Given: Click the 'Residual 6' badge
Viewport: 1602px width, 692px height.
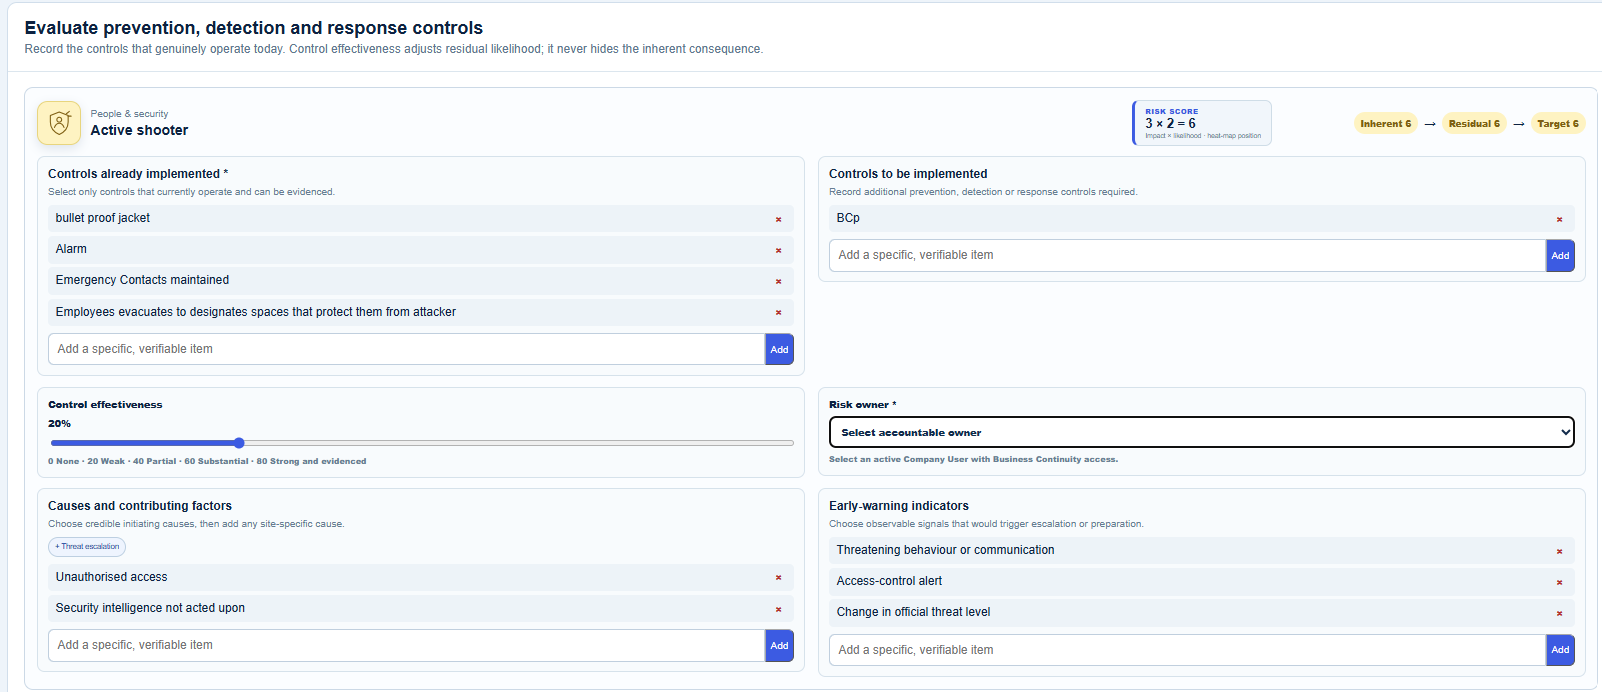Looking at the screenshot, I should (x=1474, y=124).
